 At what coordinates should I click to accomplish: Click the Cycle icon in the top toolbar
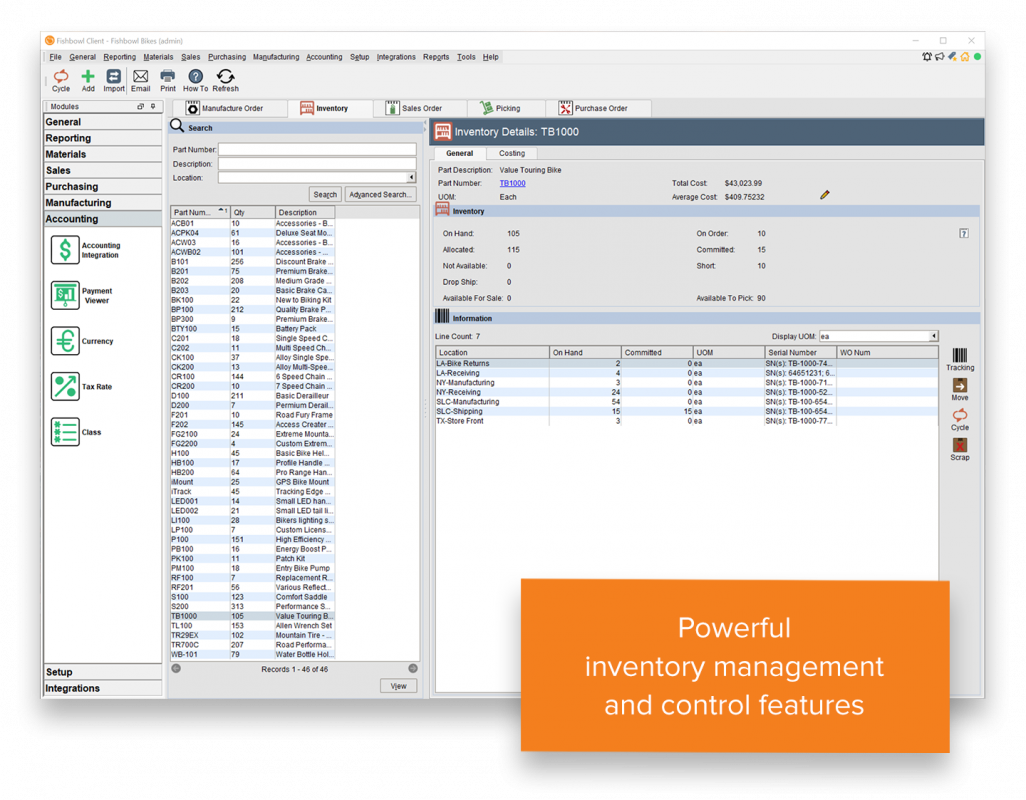[x=61, y=77]
